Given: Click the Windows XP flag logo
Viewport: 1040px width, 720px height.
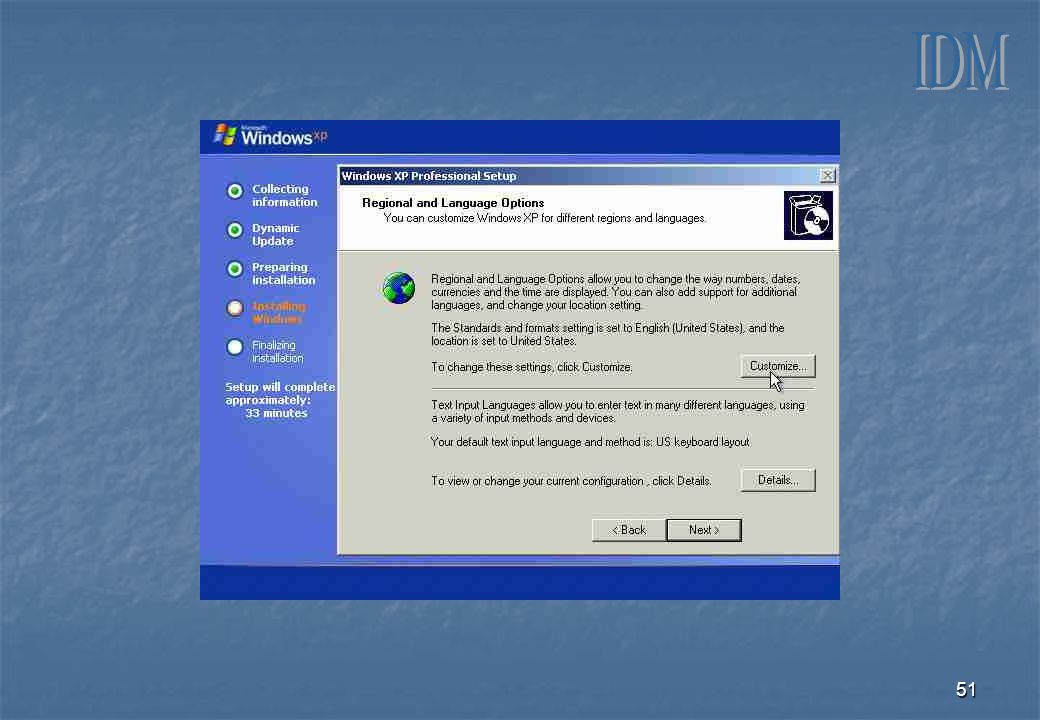Looking at the screenshot, I should coord(225,134).
